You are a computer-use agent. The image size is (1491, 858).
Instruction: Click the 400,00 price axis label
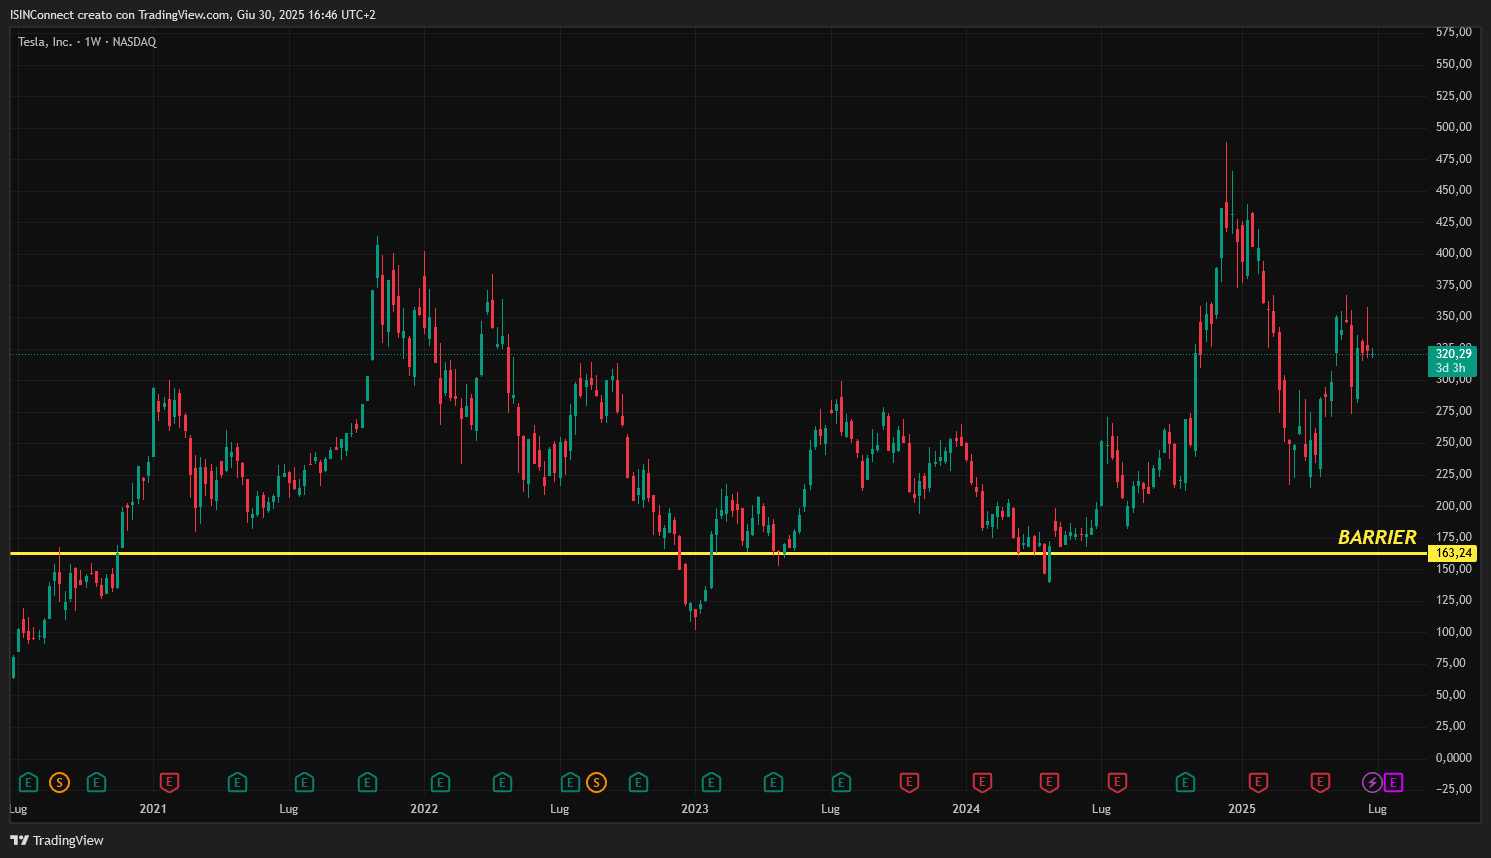point(1454,253)
